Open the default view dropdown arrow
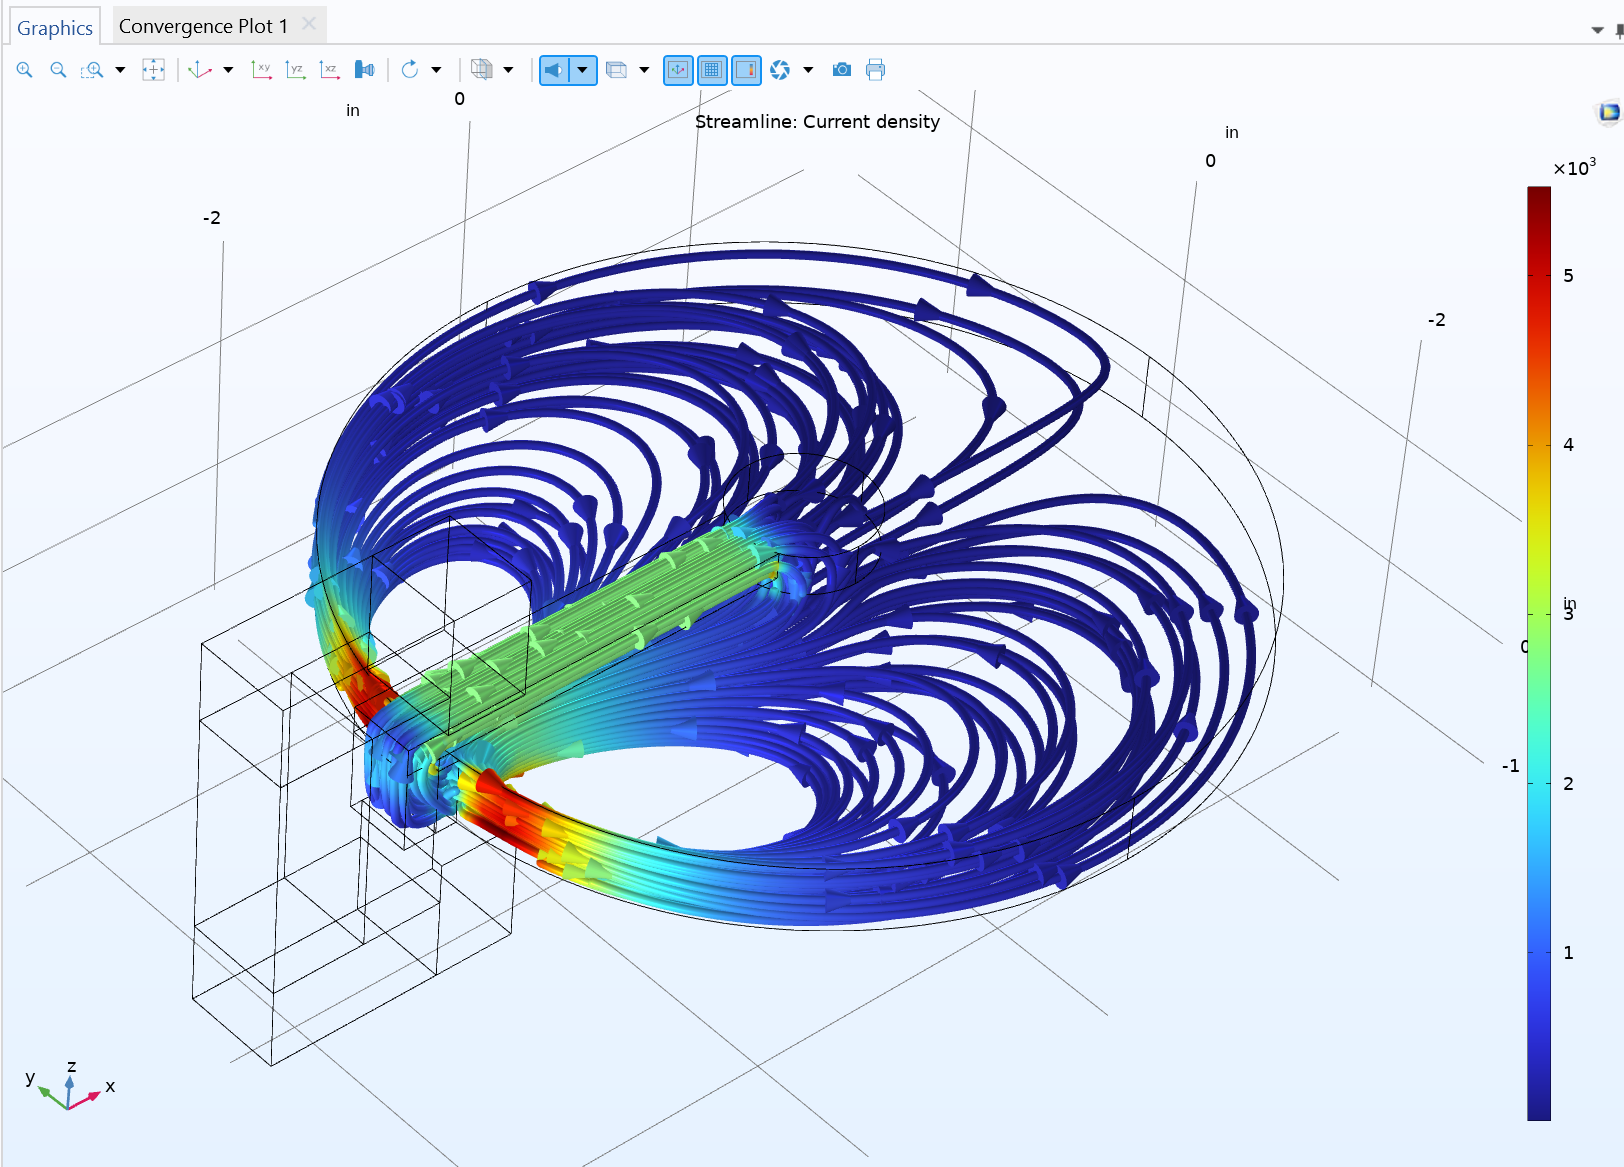1624x1167 pixels. (x=228, y=70)
